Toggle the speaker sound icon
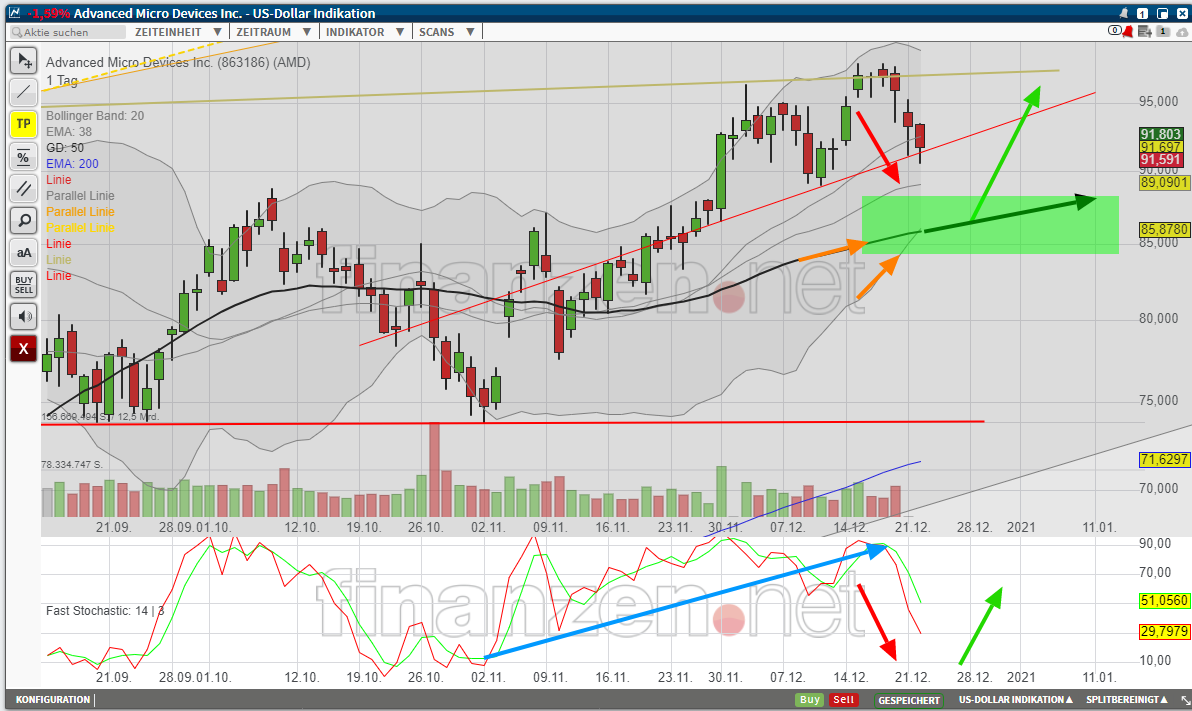The width and height of the screenshot is (1192, 711). 24,316
